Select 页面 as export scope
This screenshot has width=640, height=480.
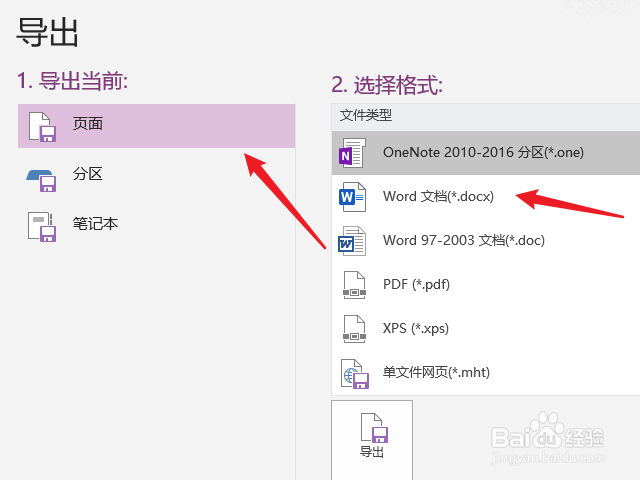[x=156, y=126]
